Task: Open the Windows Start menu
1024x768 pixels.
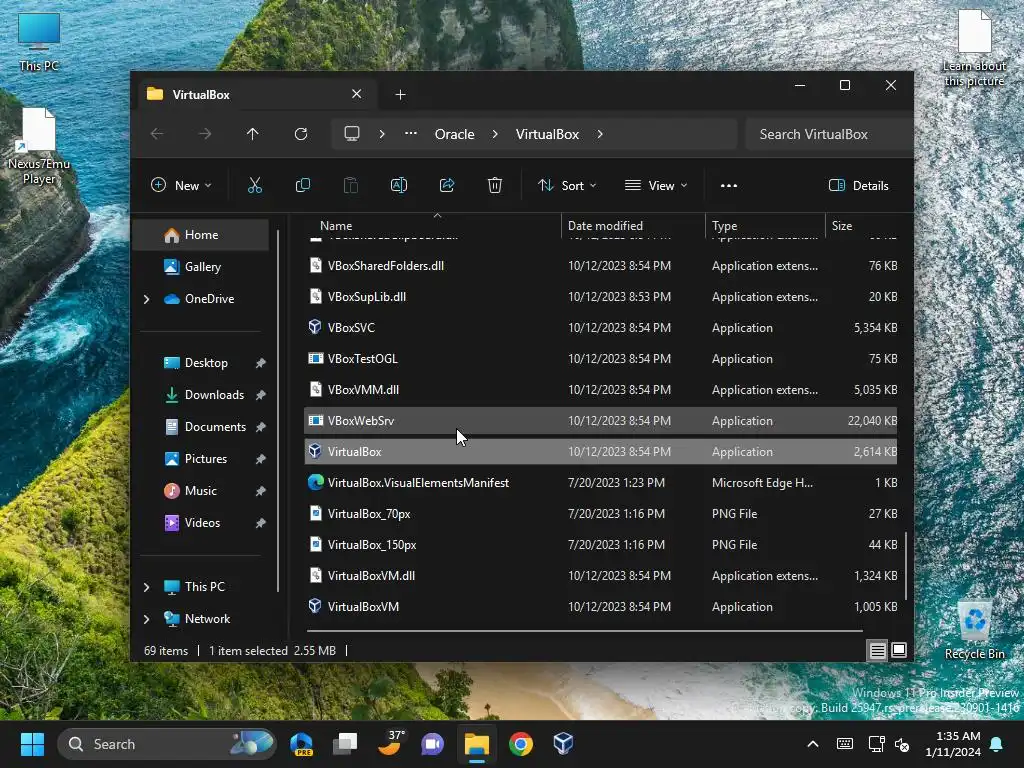Action: [32, 743]
